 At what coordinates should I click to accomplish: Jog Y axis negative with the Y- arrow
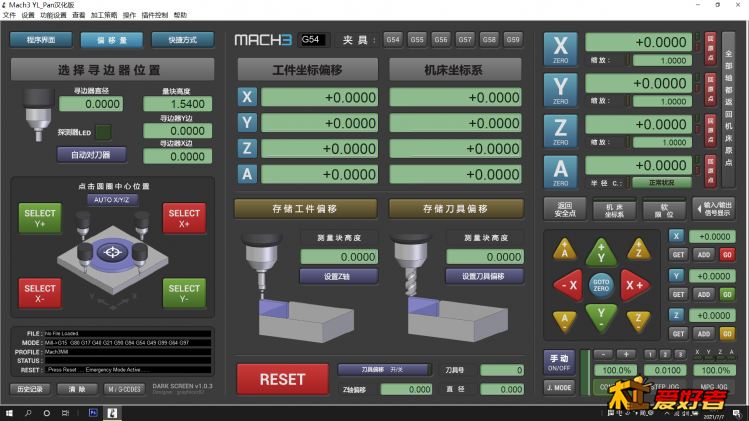coord(601,318)
